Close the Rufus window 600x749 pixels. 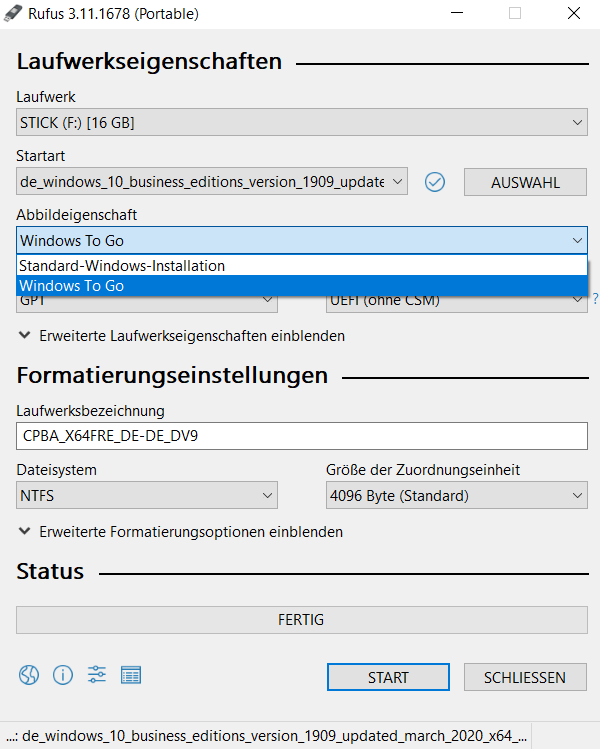pos(574,13)
